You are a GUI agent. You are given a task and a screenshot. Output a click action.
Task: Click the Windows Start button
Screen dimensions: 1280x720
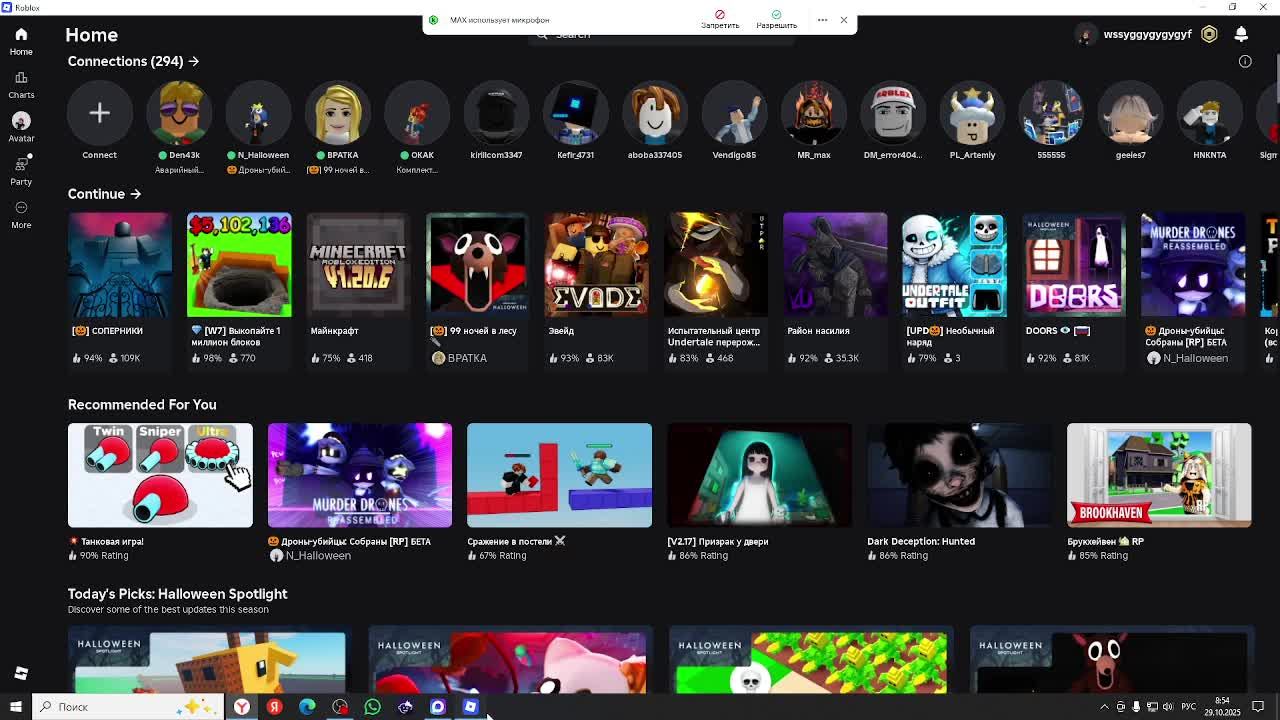[x=16, y=707]
